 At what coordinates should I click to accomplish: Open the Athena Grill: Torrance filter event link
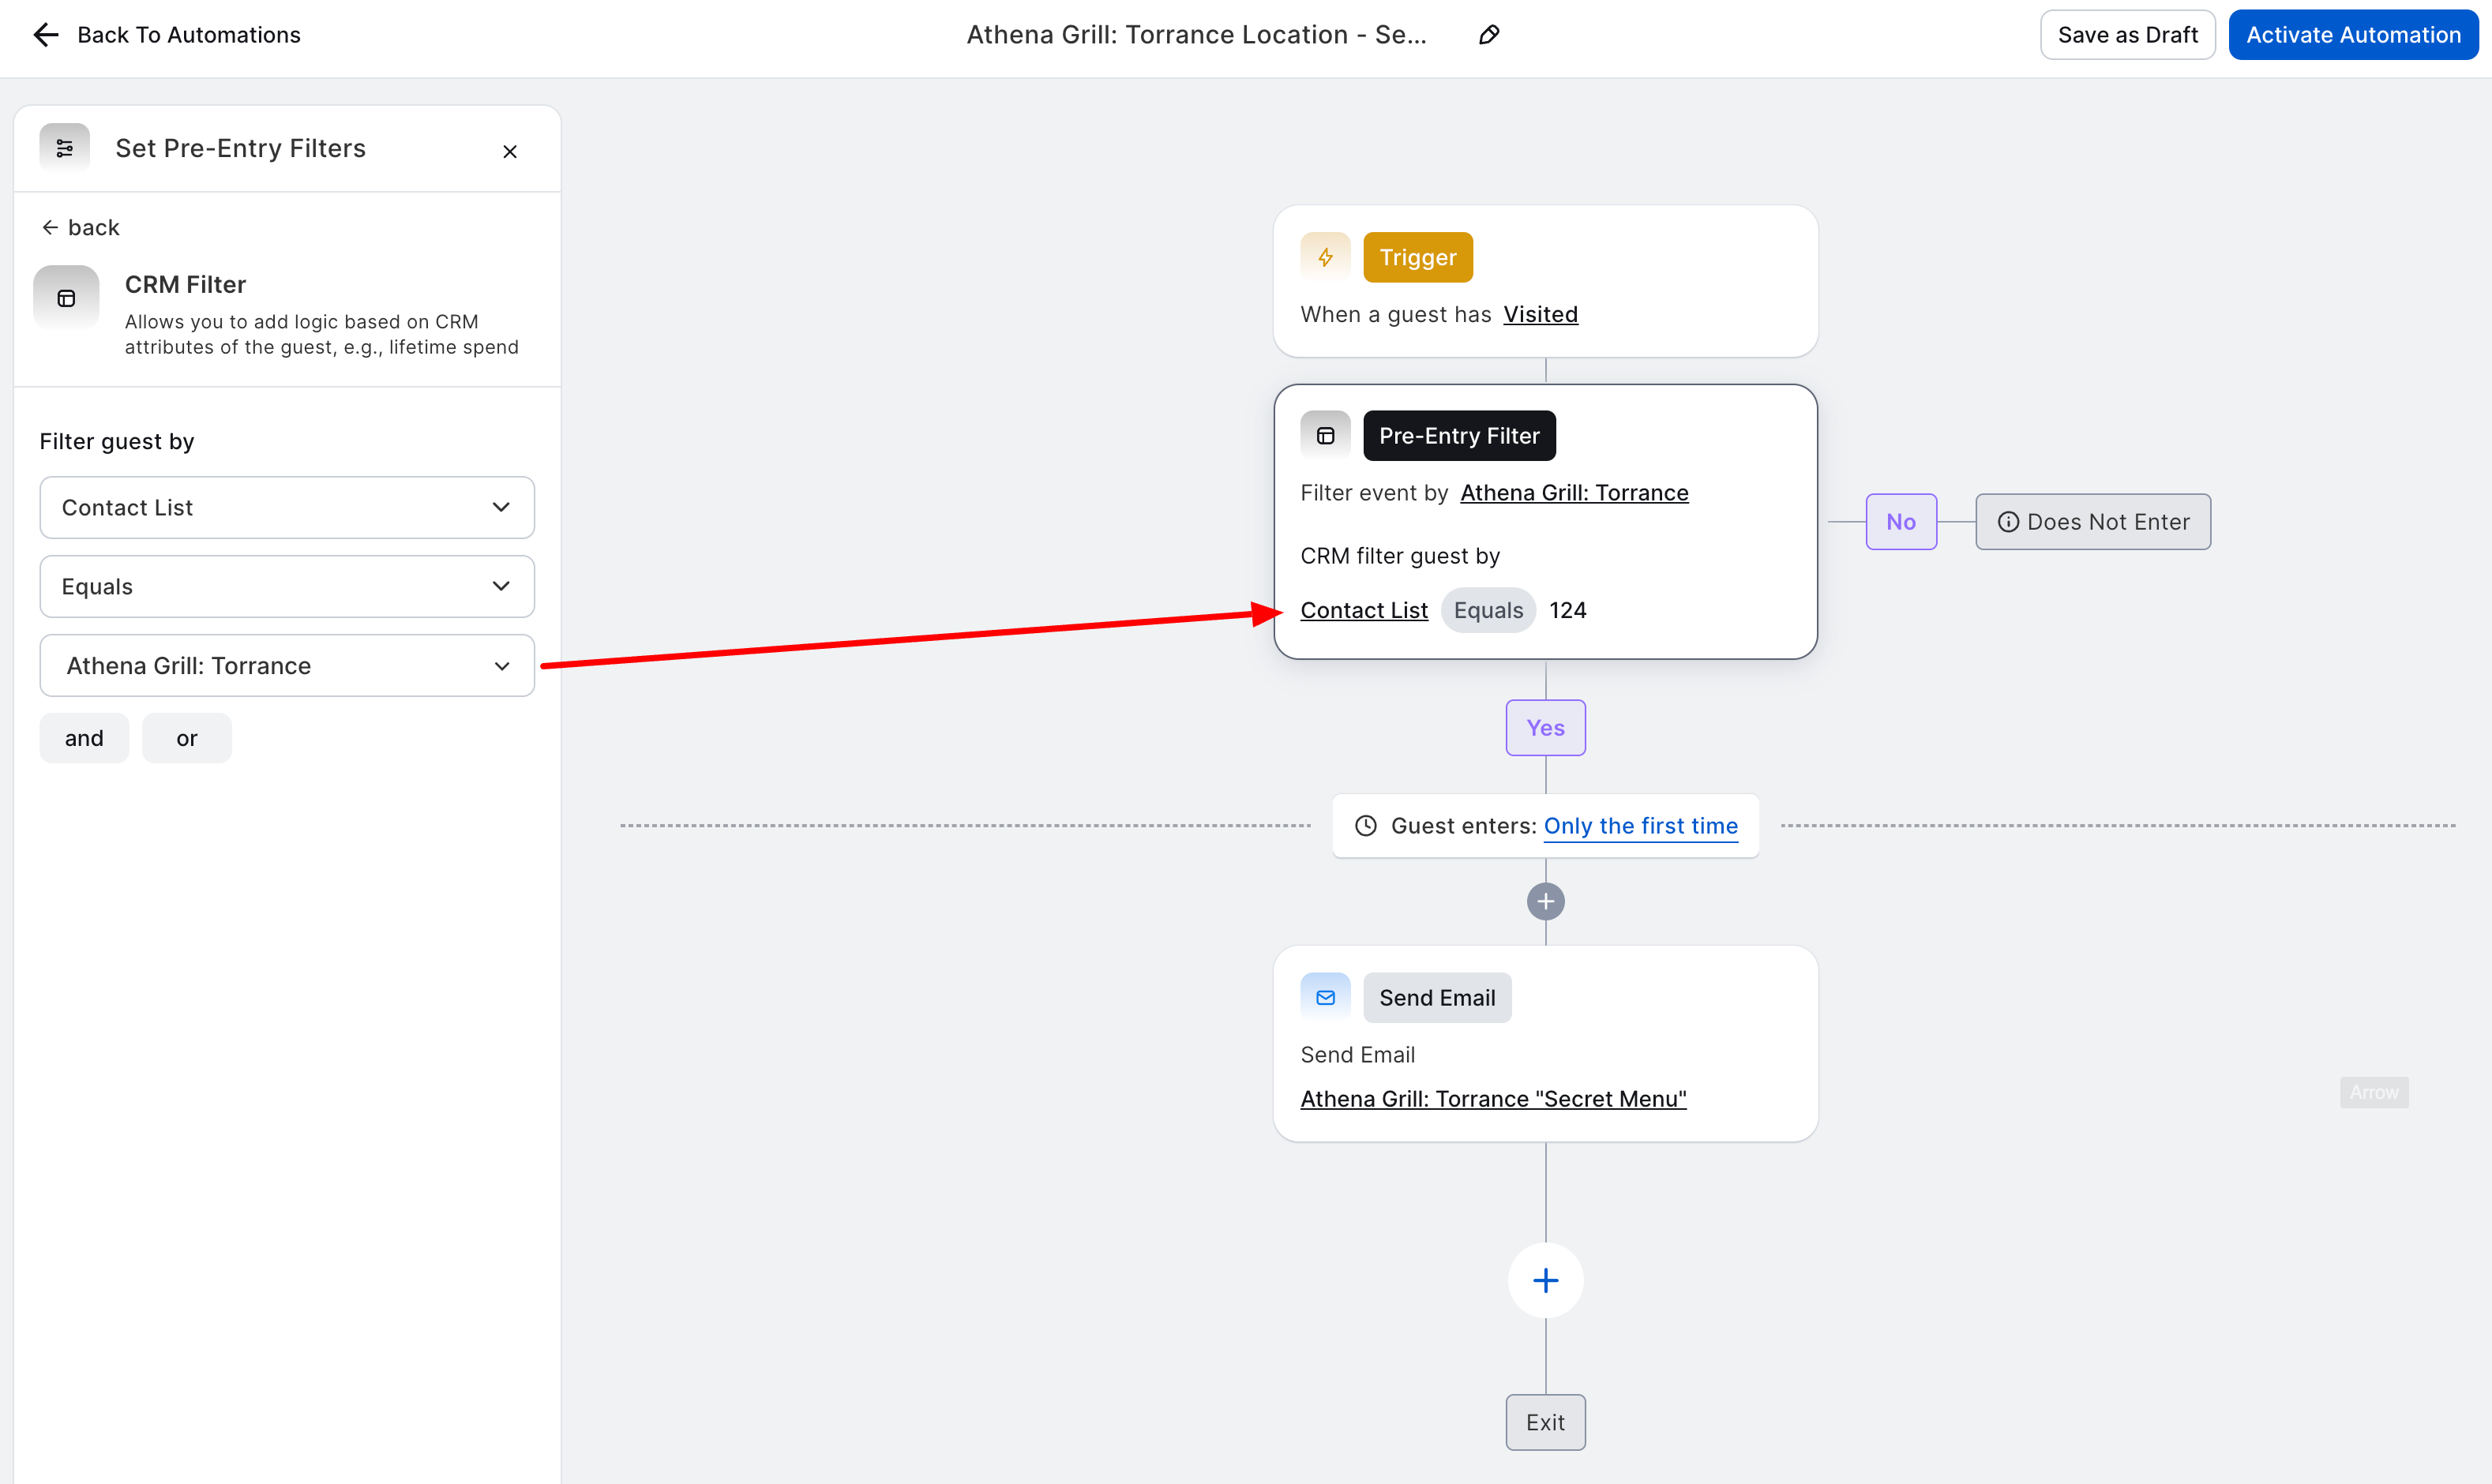1574,492
